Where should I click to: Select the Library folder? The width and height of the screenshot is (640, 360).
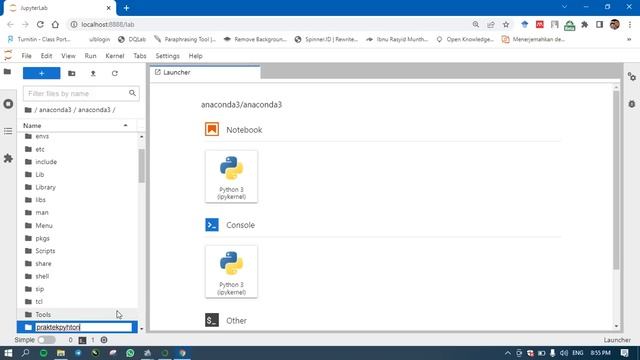[78, 187]
